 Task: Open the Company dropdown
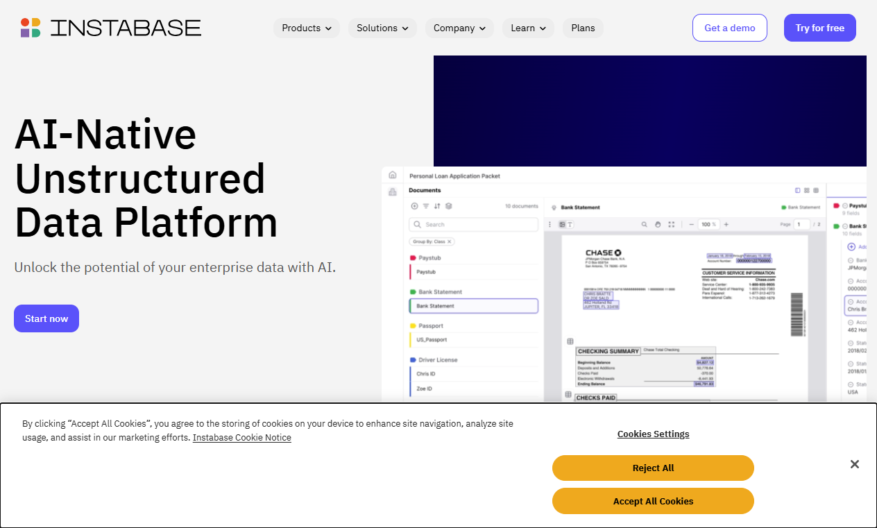(x=459, y=28)
